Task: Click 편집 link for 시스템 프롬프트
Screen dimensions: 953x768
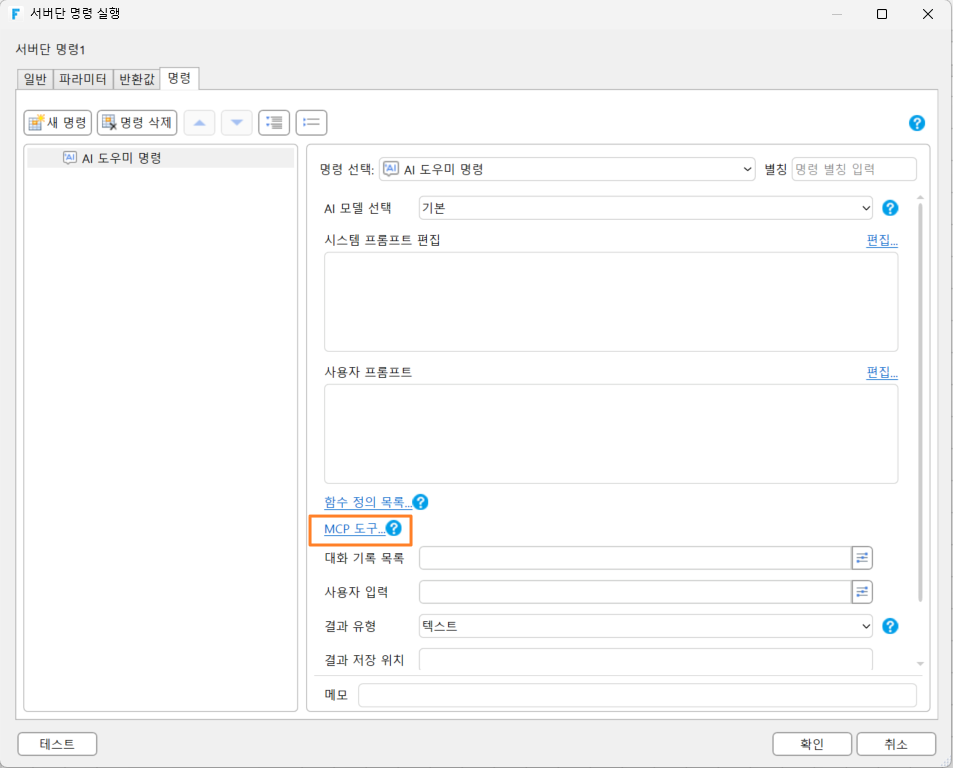Action: (882, 240)
